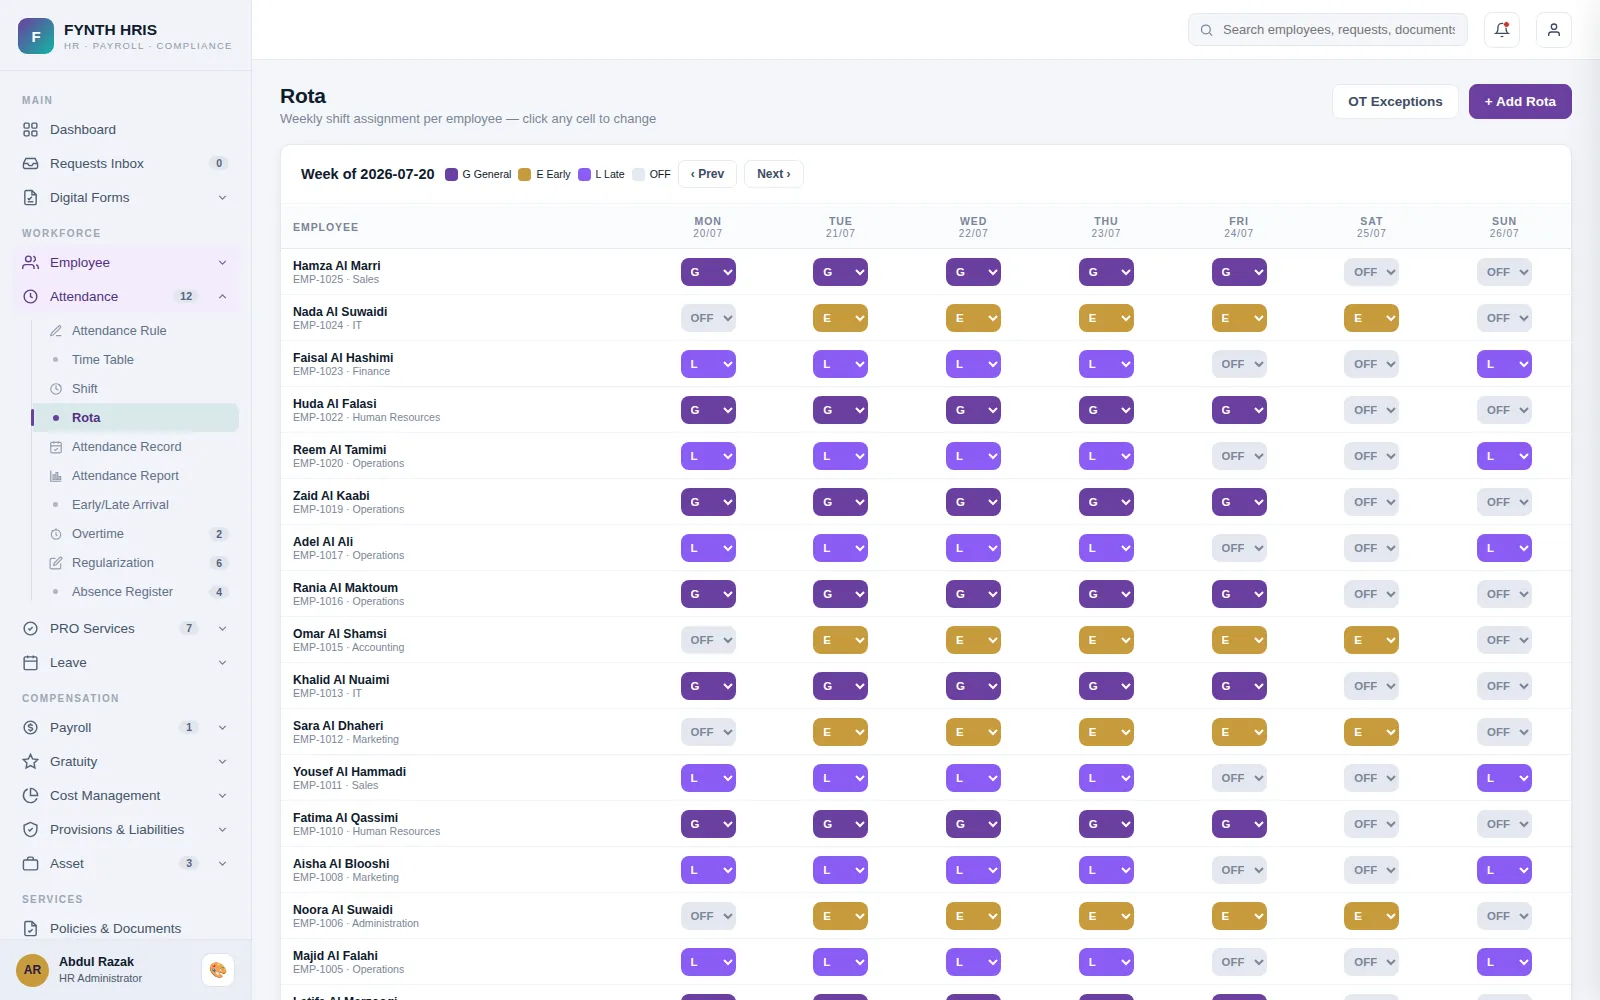Screen dimensions: 1600x1000
Task: Click the Leave calendar icon
Action: point(31,663)
